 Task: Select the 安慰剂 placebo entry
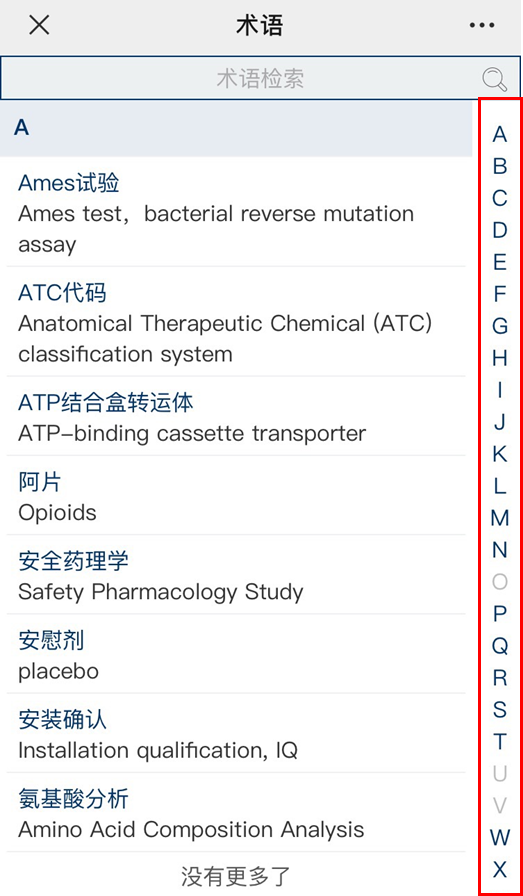236,655
